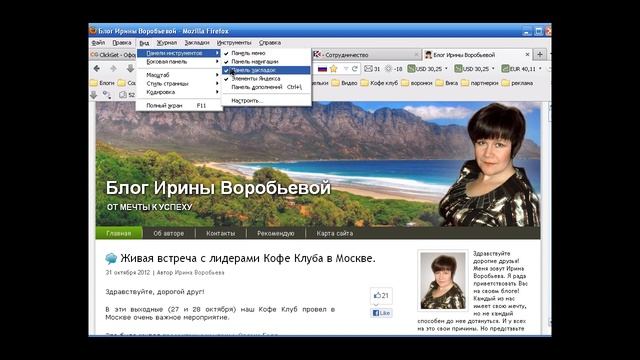Click the Firefox icon in the title bar
Image resolution: width=640 pixels, height=360 pixels.
tap(93, 31)
